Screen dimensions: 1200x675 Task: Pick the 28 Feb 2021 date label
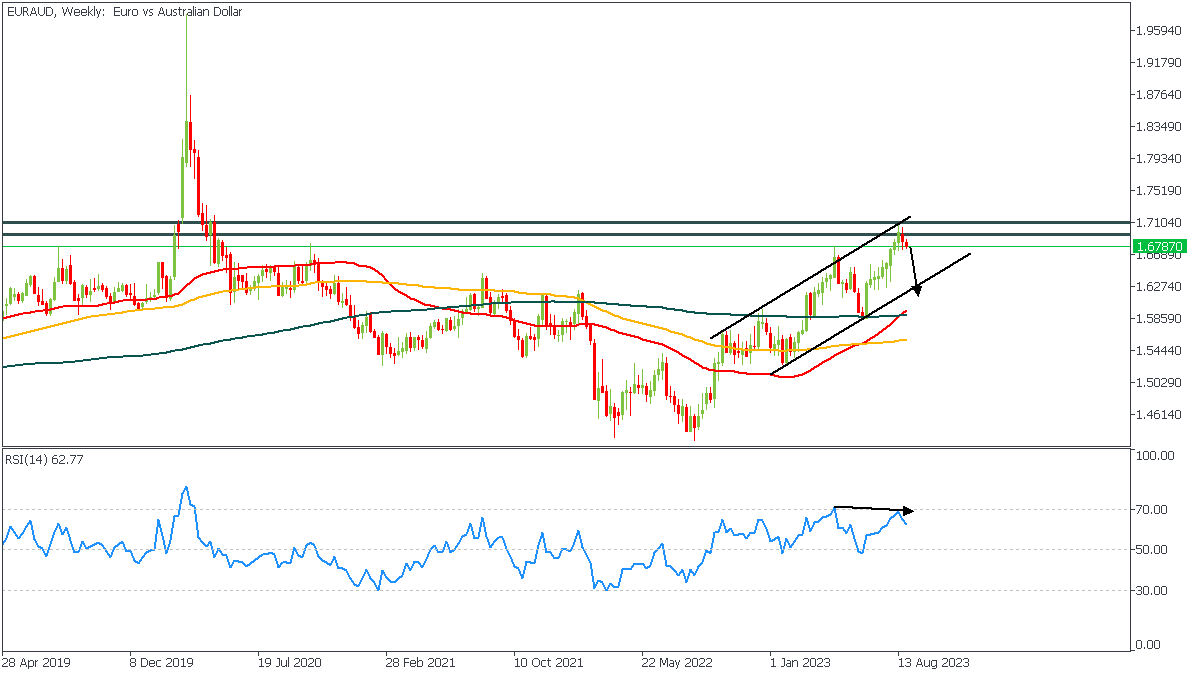click(x=417, y=662)
